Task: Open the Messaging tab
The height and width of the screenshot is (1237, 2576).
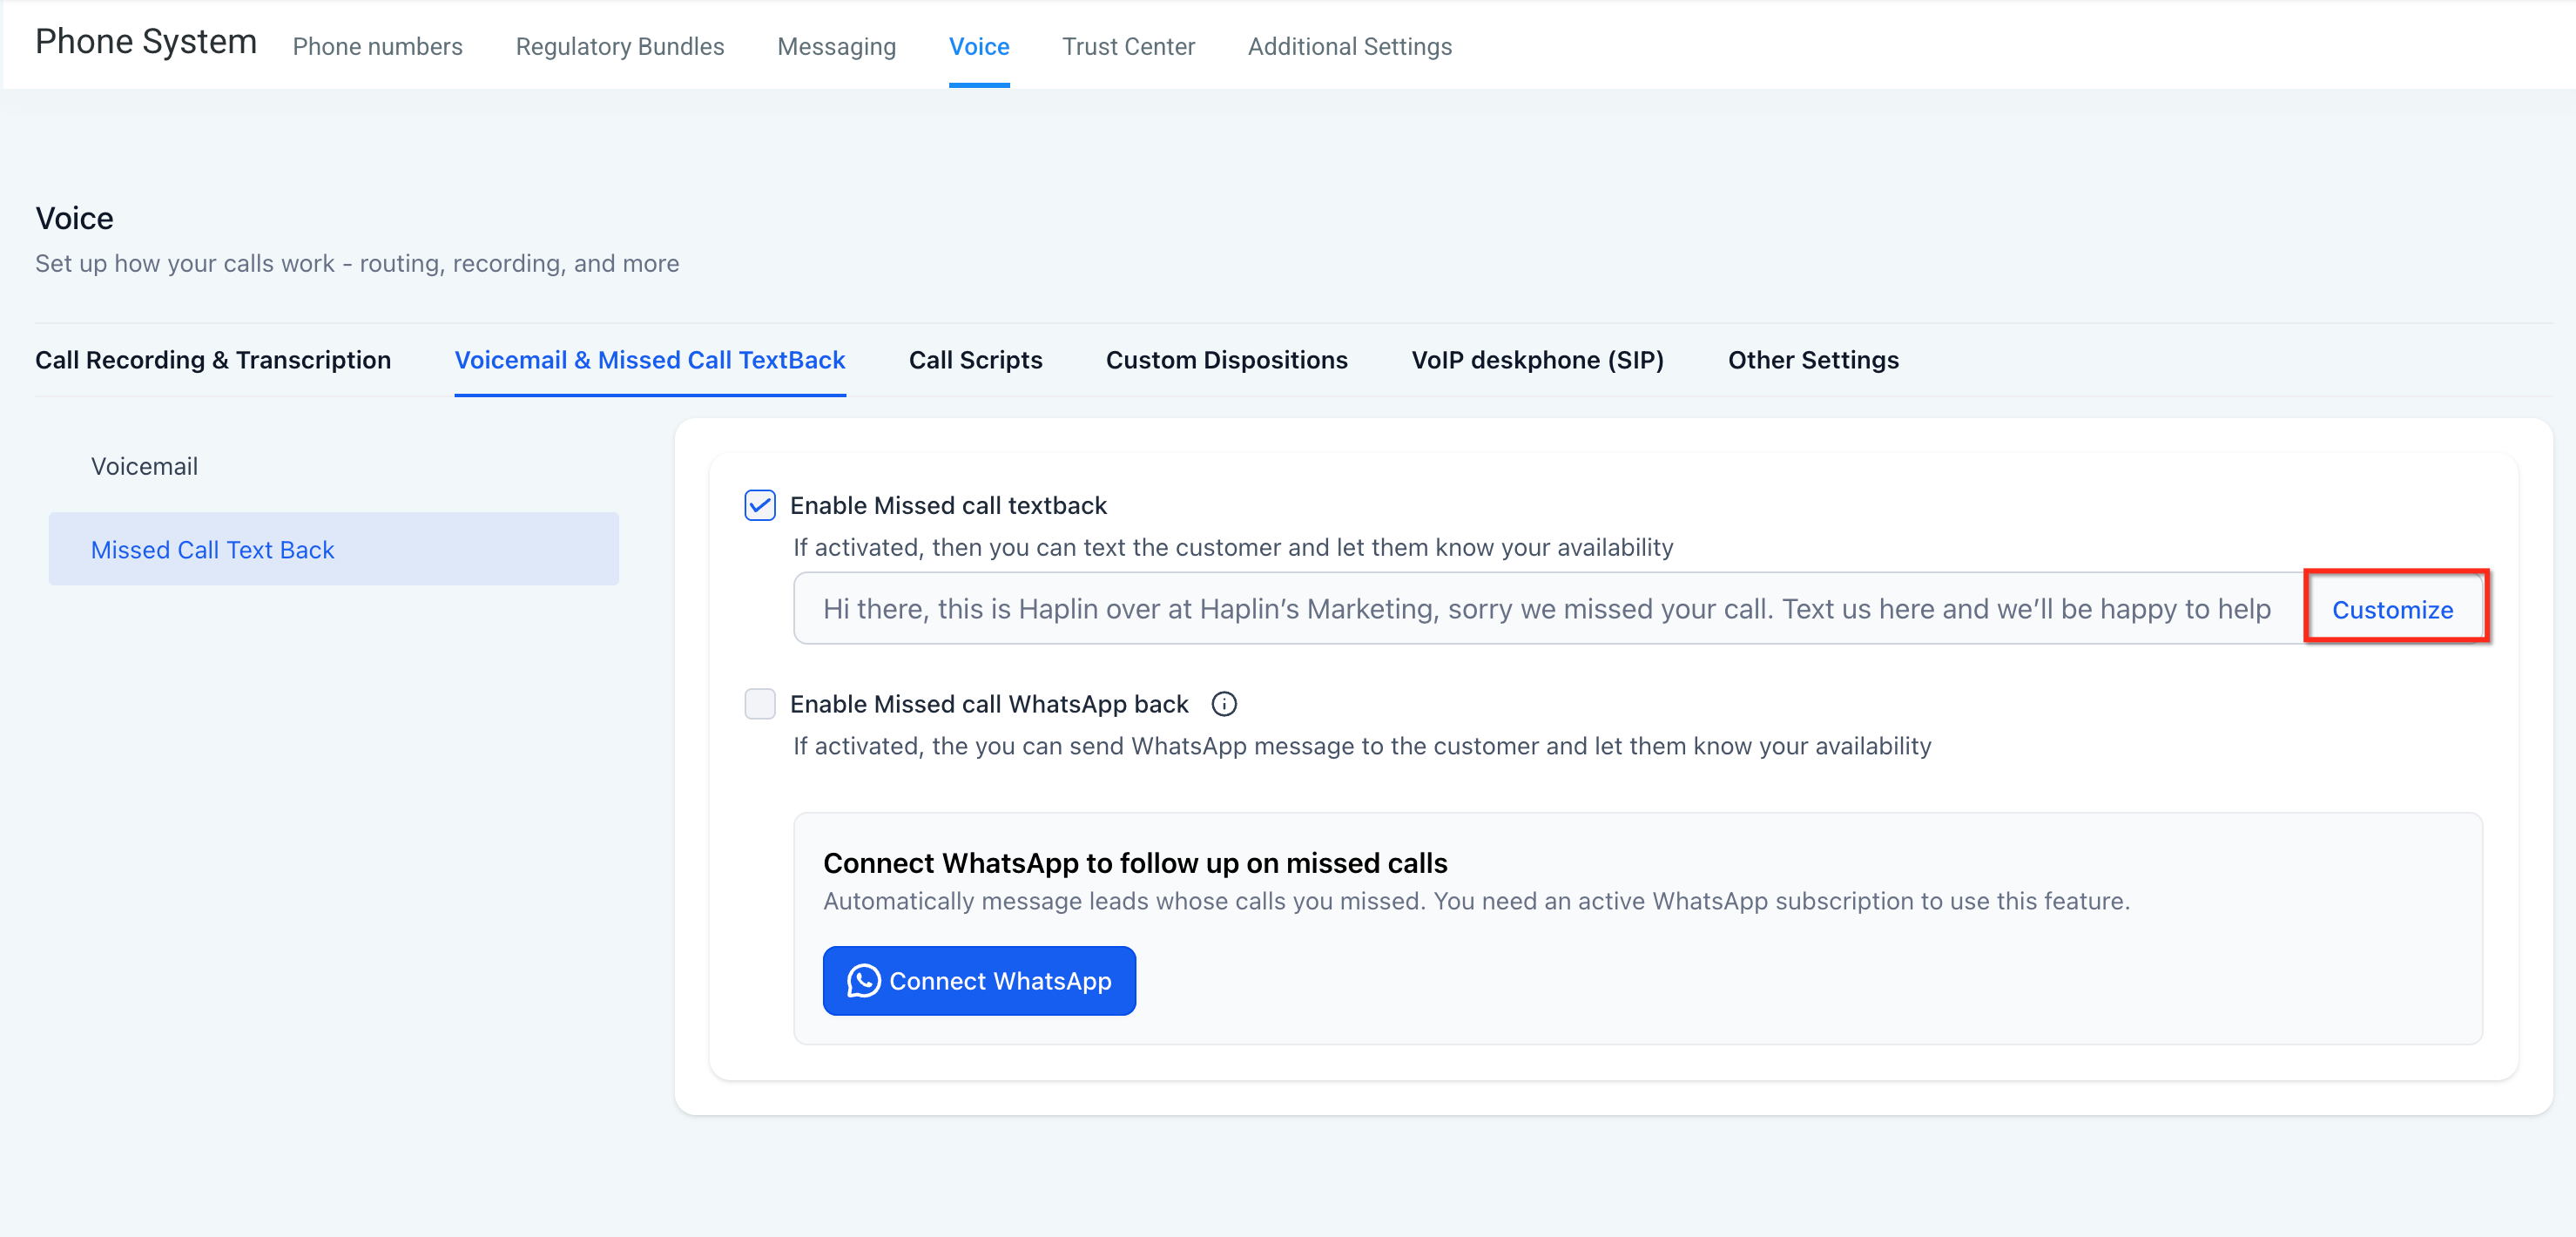Action: point(836,46)
